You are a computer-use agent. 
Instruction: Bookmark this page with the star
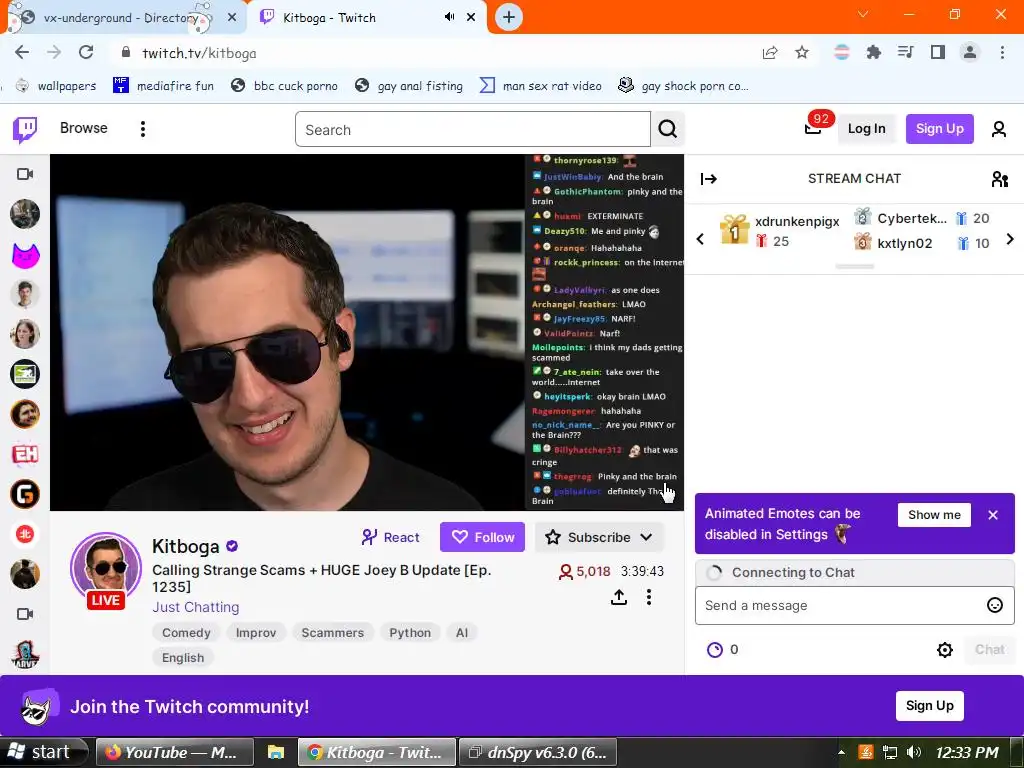pyautogui.click(x=802, y=52)
